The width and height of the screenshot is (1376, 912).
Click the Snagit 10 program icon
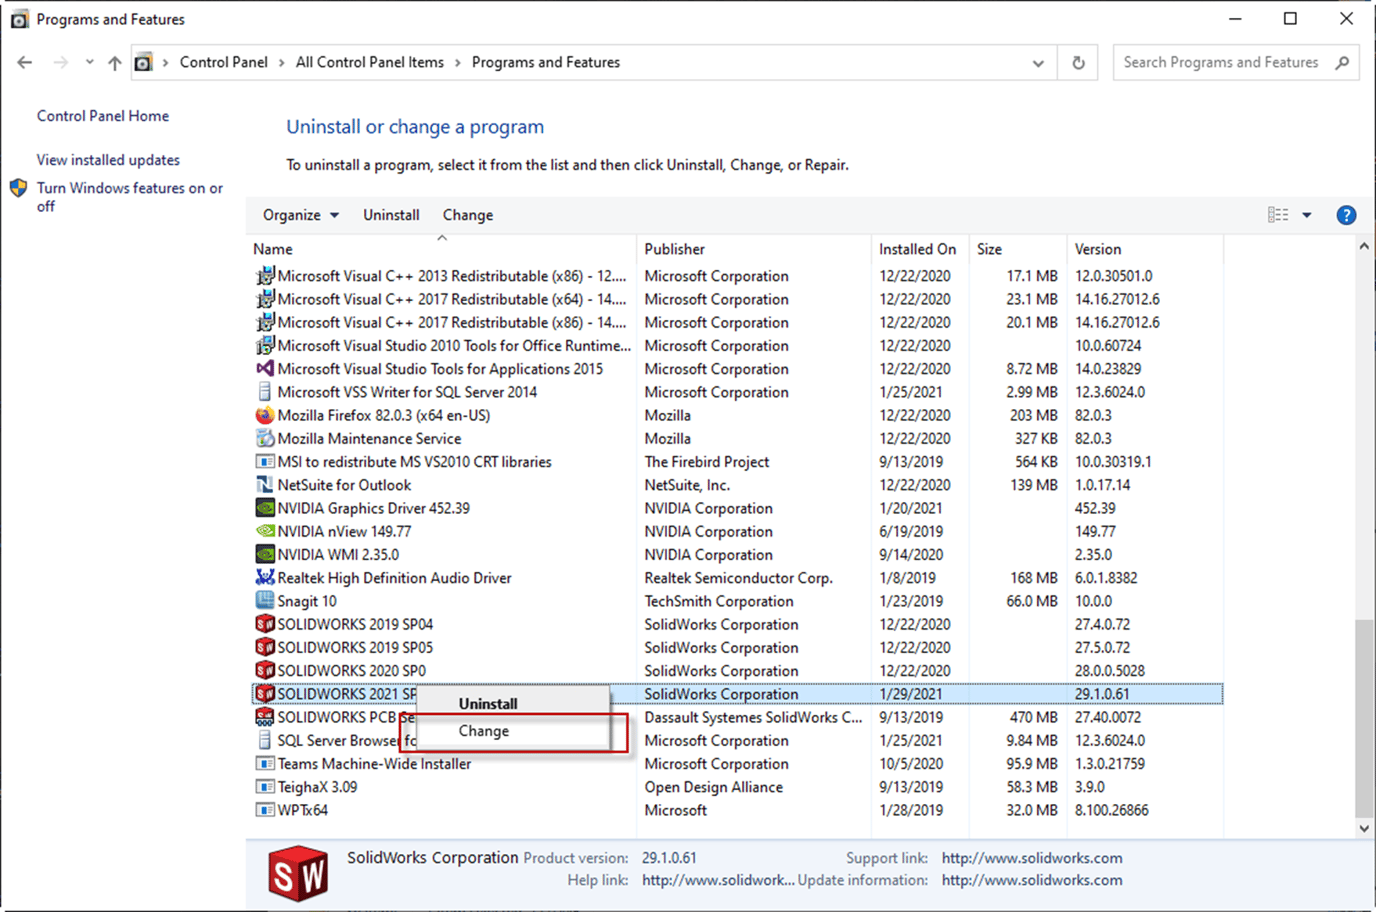[265, 600]
